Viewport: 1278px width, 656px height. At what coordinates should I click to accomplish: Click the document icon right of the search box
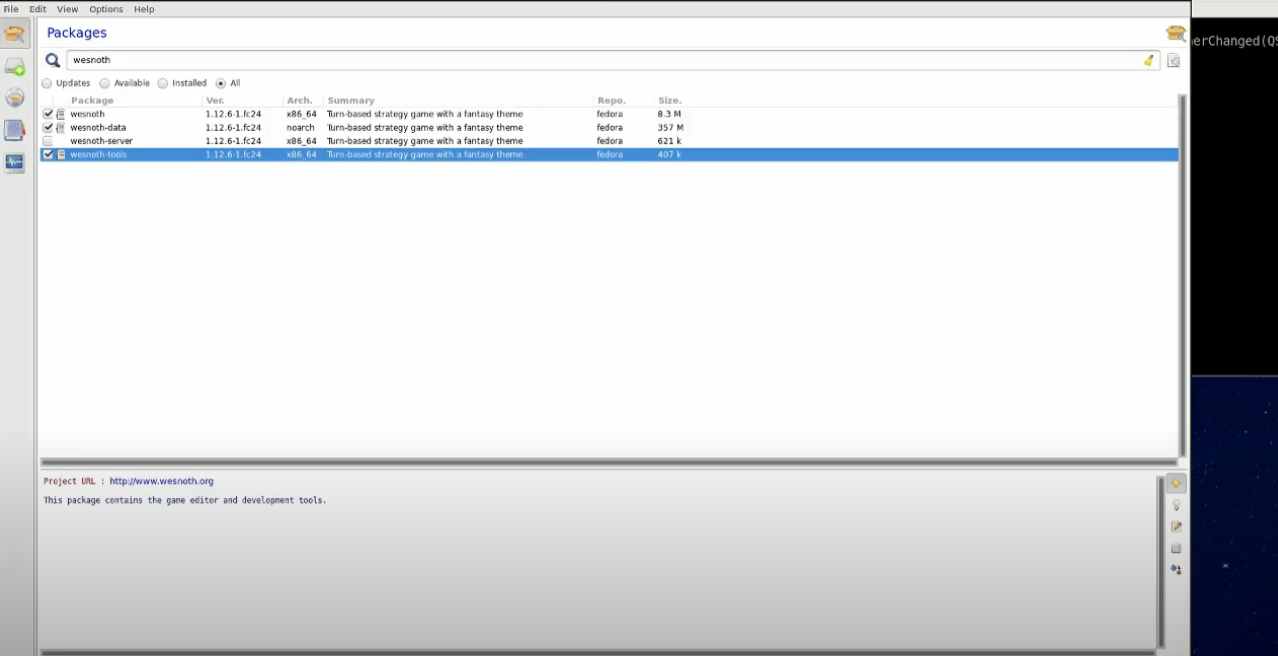point(1174,61)
